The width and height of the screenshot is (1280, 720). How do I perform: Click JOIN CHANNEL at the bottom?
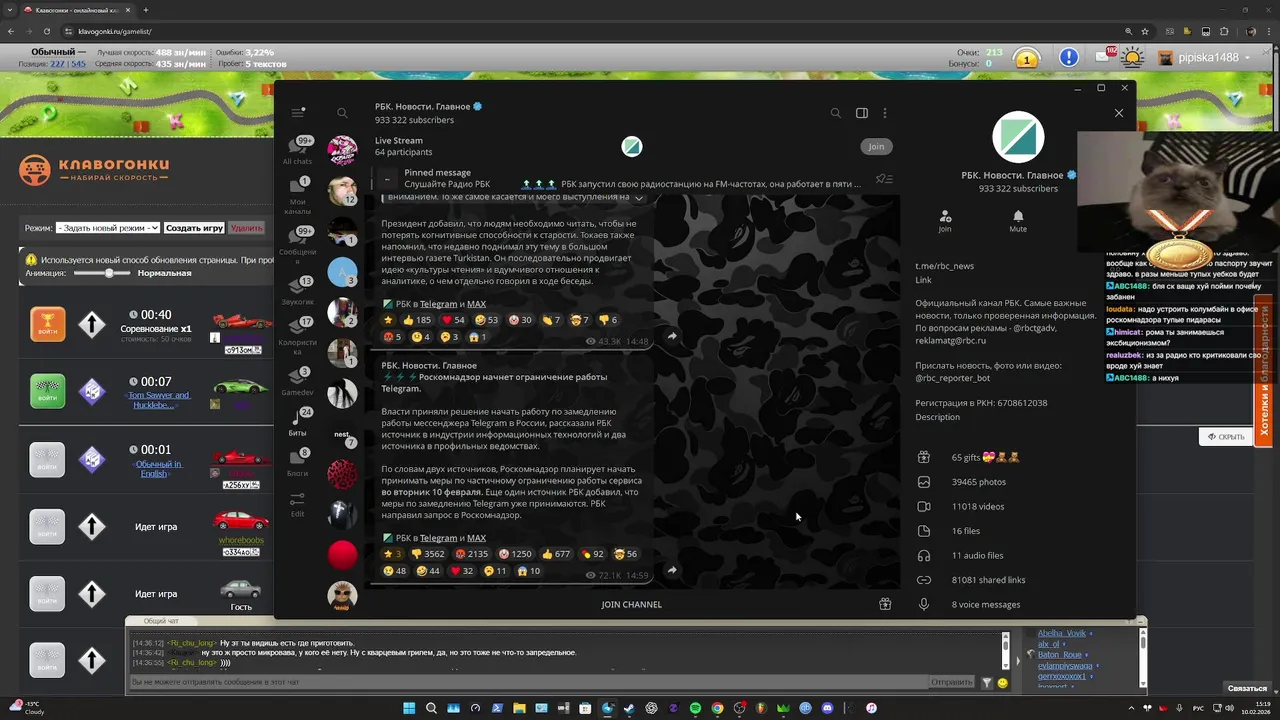coord(632,604)
